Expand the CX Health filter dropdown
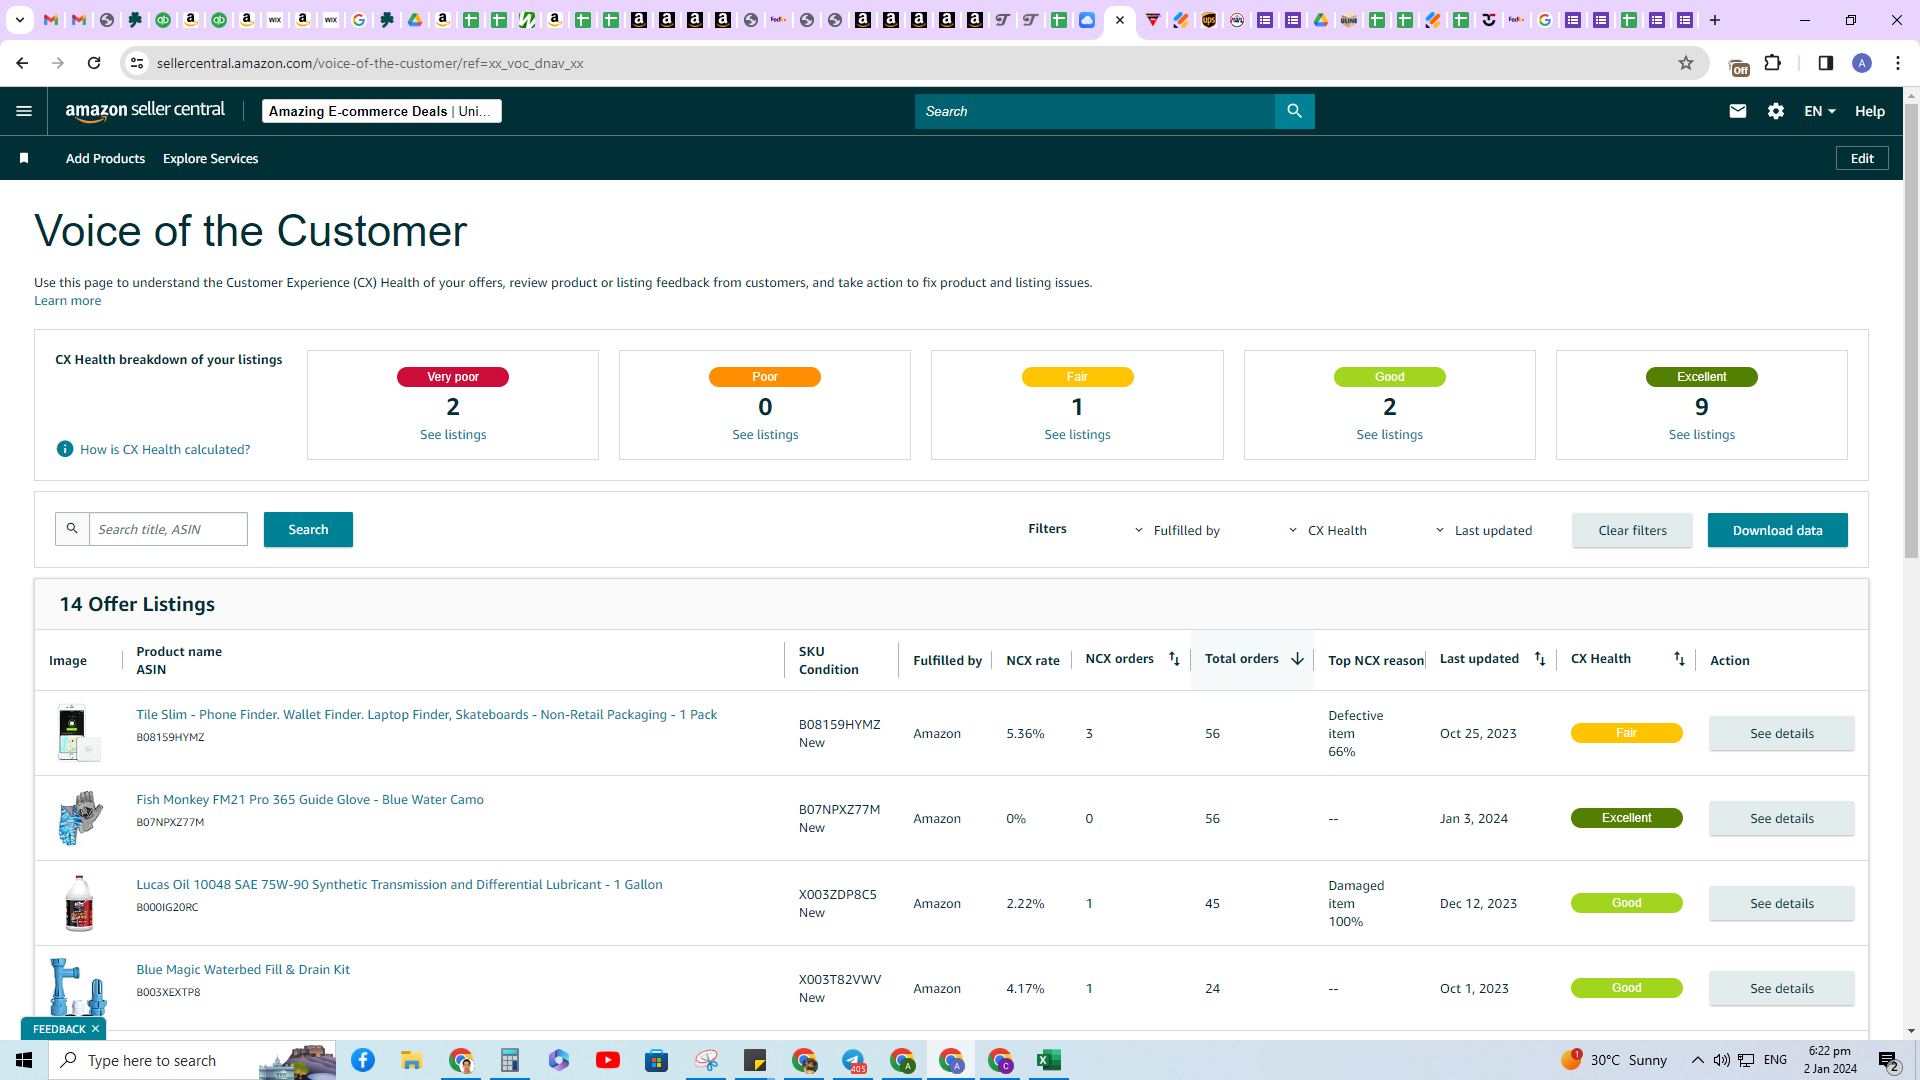This screenshot has height=1080, width=1920. [x=1327, y=530]
